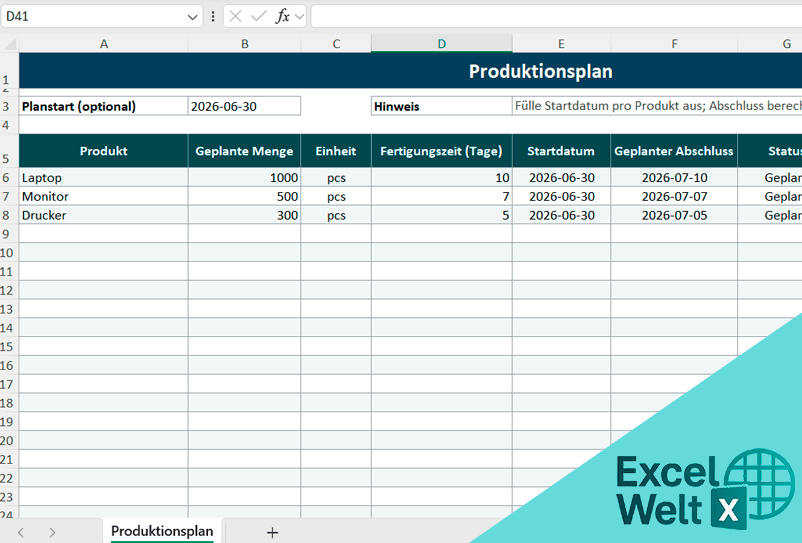Click the 'Geplante Menge' column heading
This screenshot has height=543, width=802.
[244, 151]
